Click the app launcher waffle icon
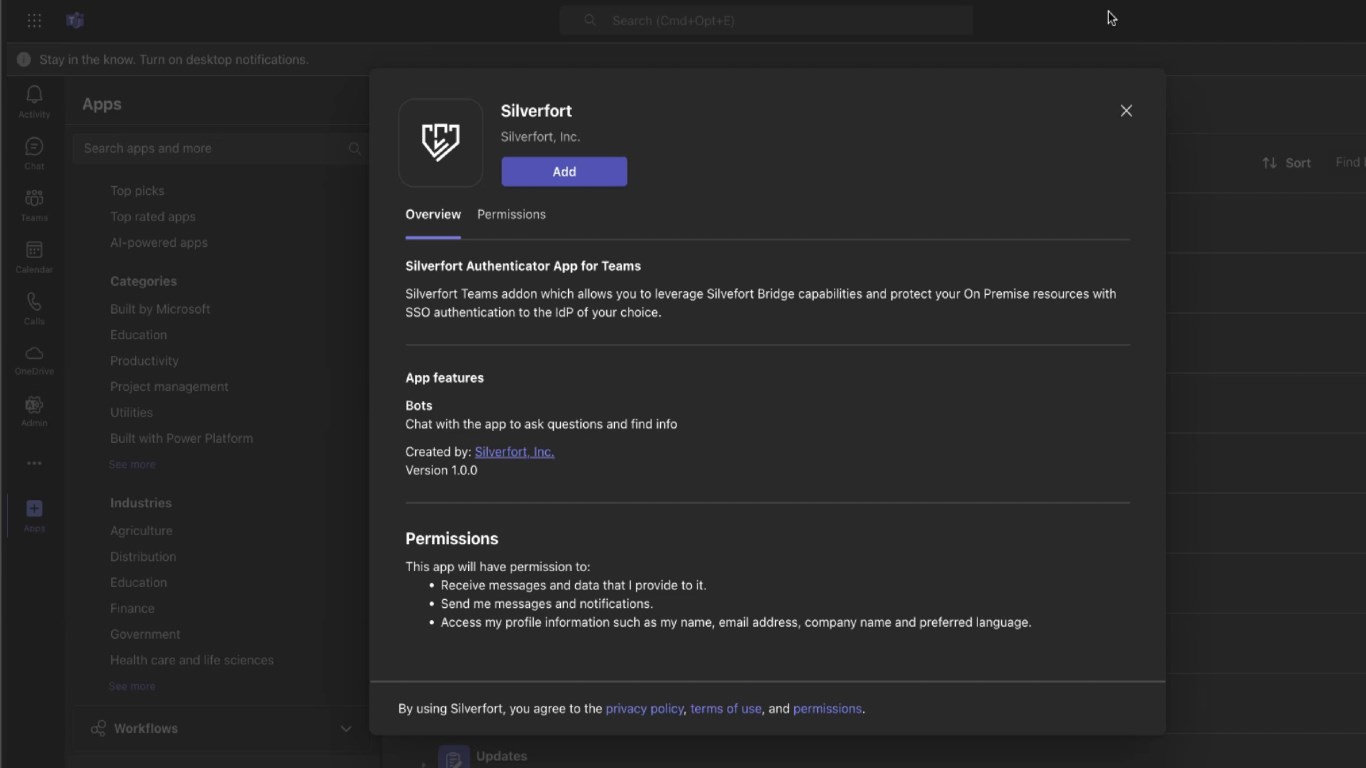The width and height of the screenshot is (1366, 768). [34, 20]
